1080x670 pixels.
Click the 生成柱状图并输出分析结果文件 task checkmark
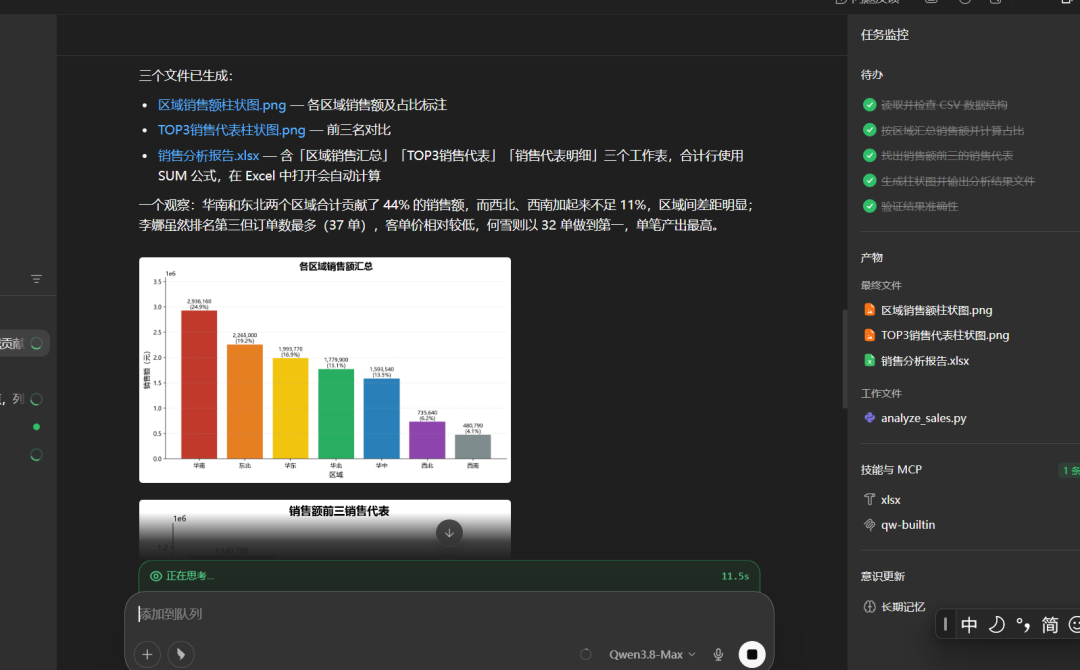(869, 180)
